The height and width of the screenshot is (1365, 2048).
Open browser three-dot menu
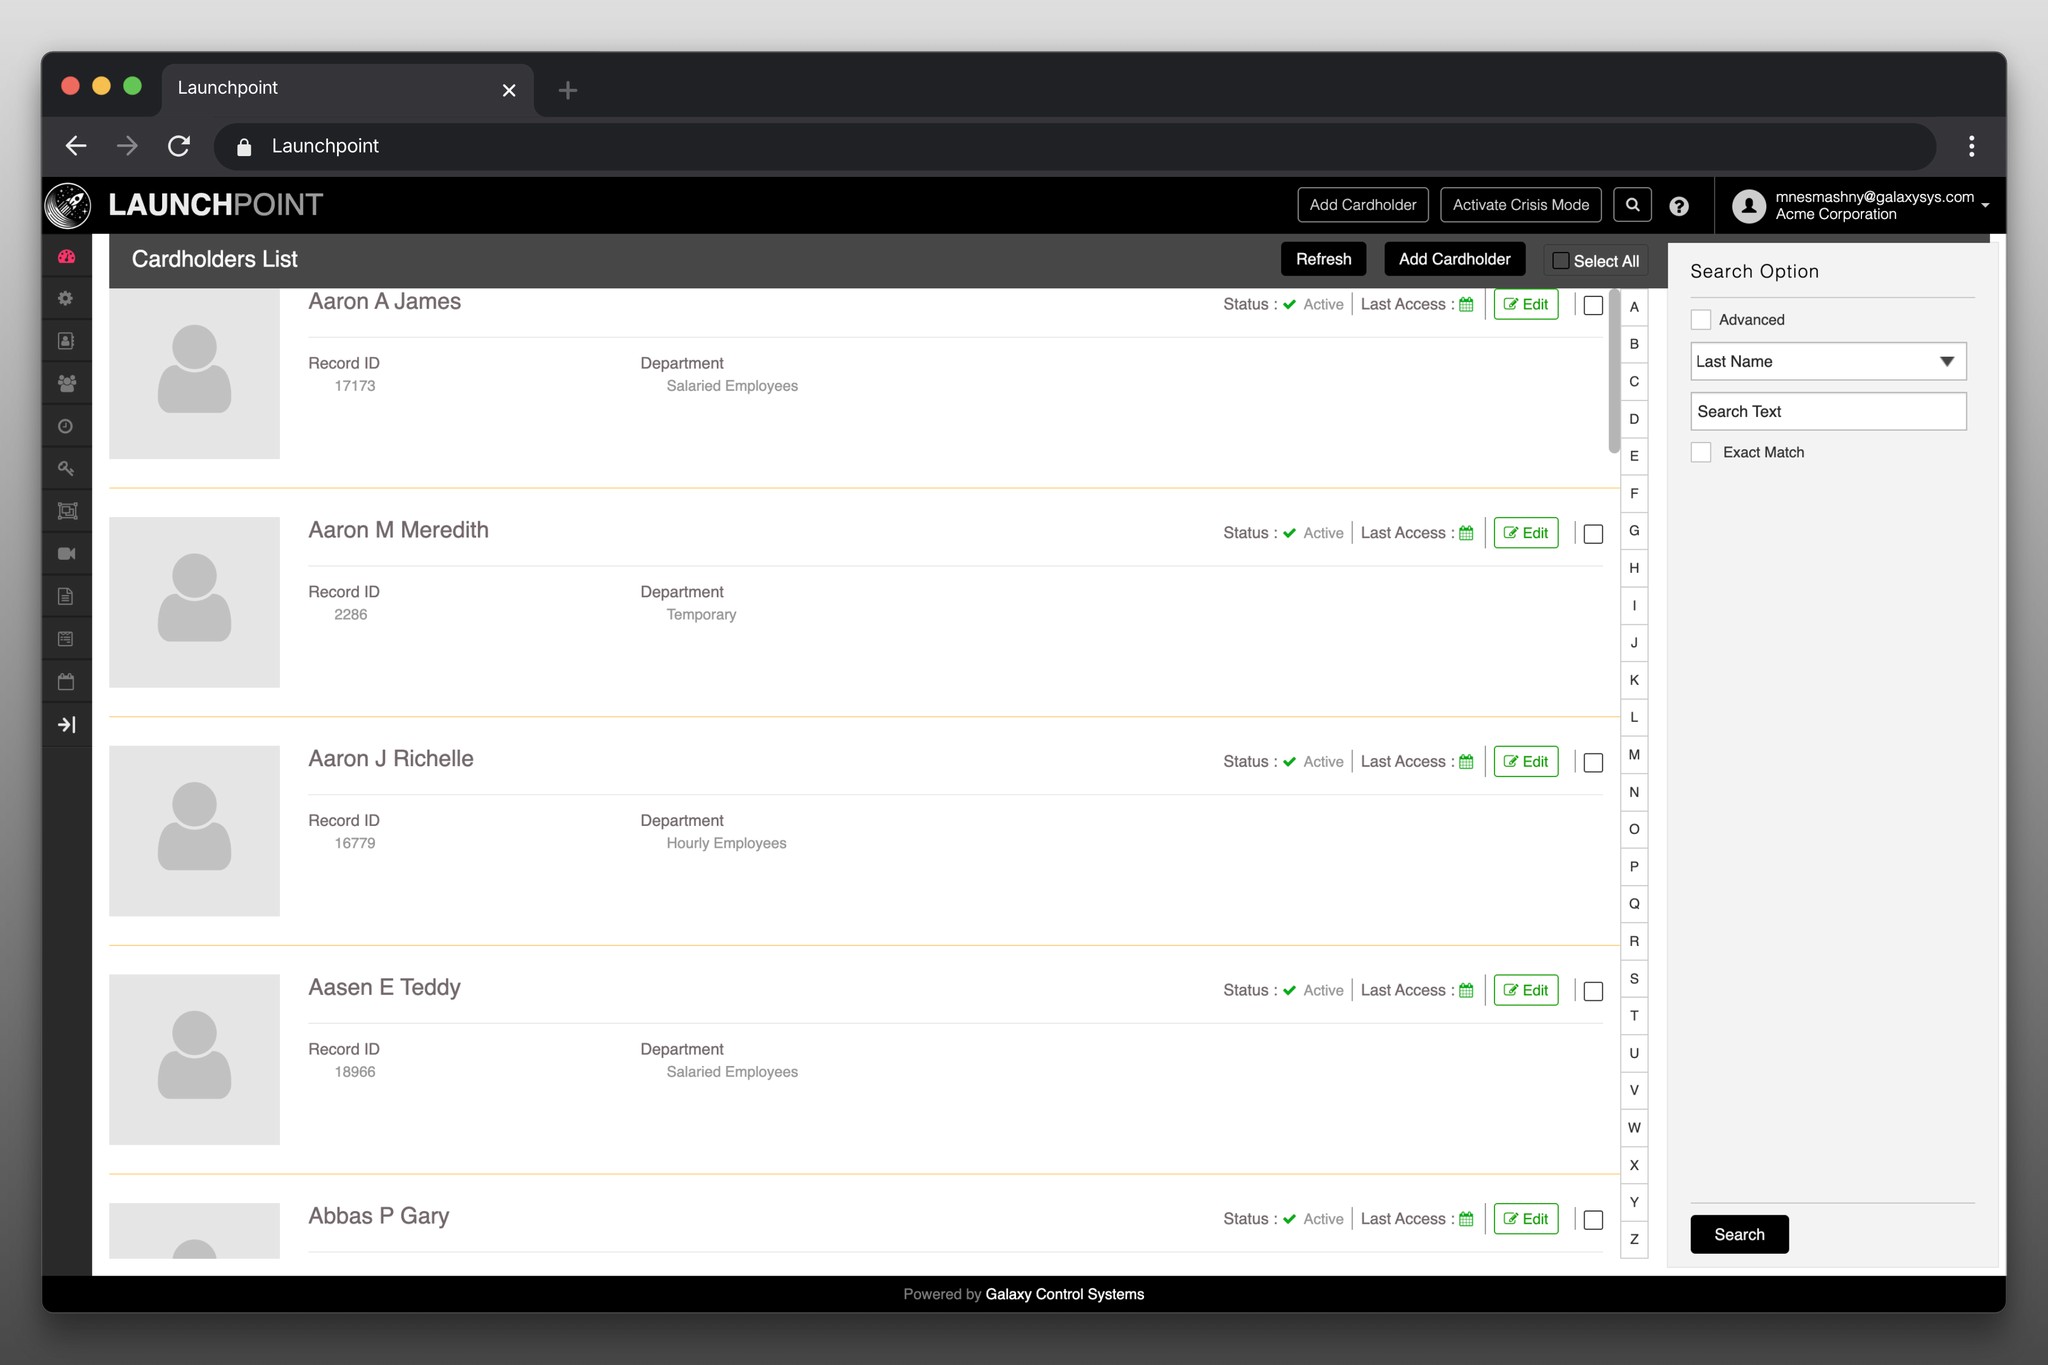(1971, 146)
